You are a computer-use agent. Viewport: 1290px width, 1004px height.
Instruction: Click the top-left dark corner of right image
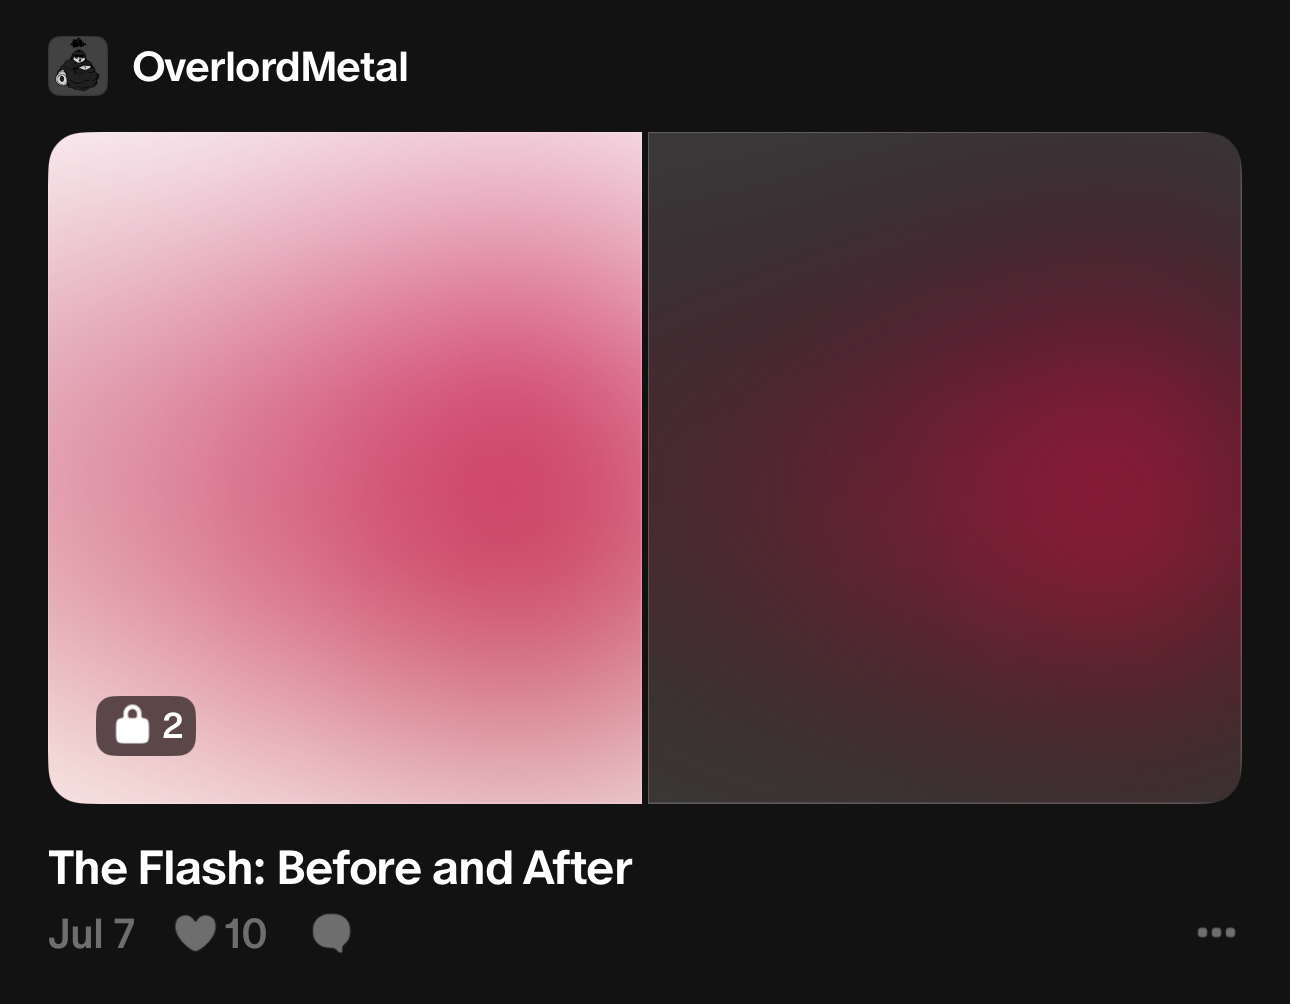700,180
